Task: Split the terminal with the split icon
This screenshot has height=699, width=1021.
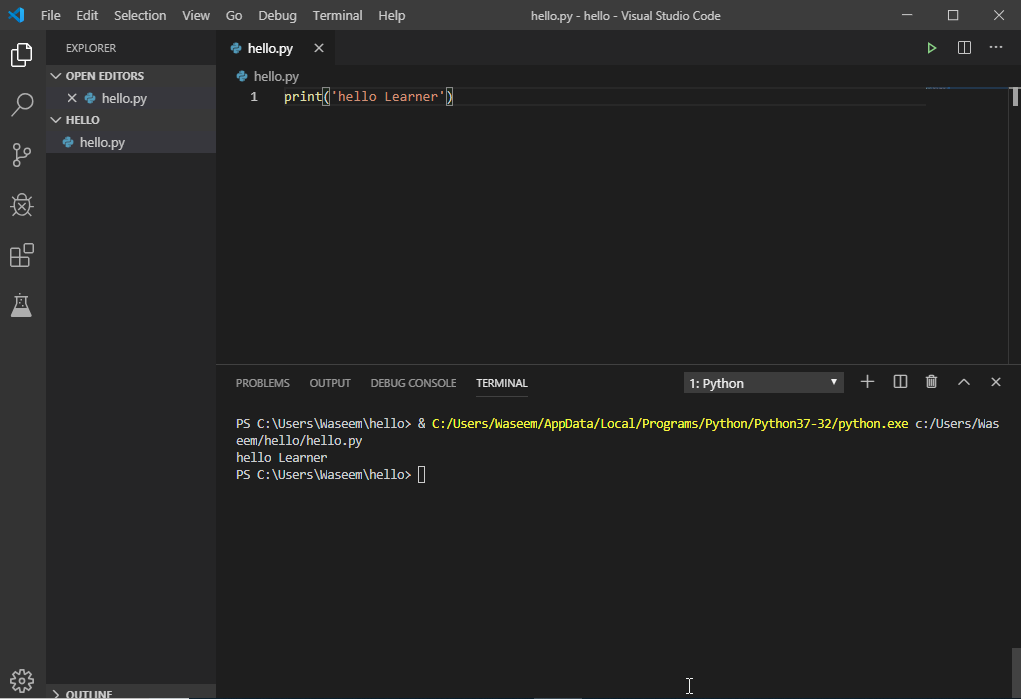Action: pos(899,381)
